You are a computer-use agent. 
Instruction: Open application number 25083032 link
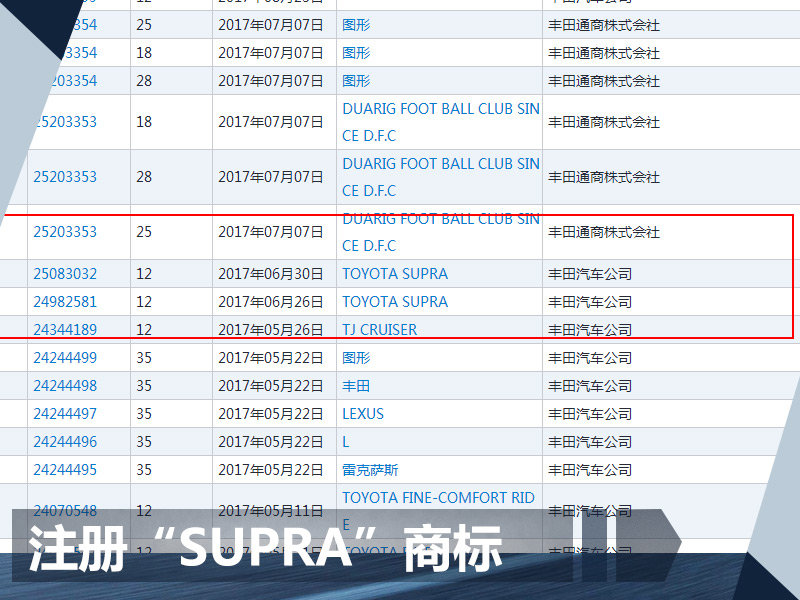coord(65,274)
